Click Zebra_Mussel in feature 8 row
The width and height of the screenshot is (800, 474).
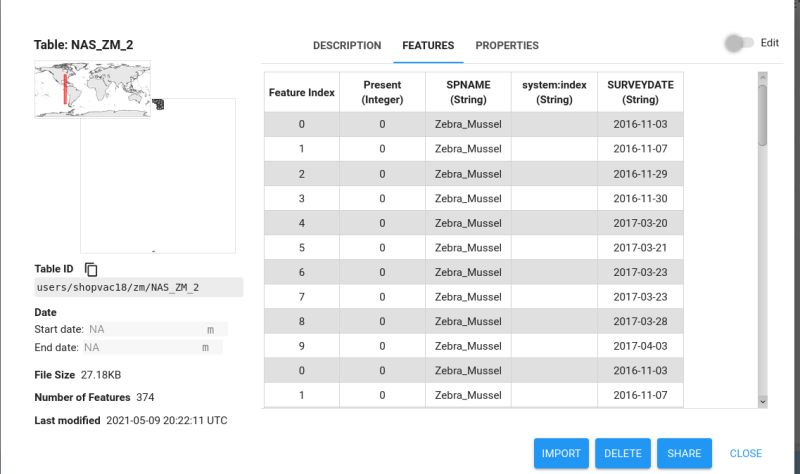pos(468,321)
